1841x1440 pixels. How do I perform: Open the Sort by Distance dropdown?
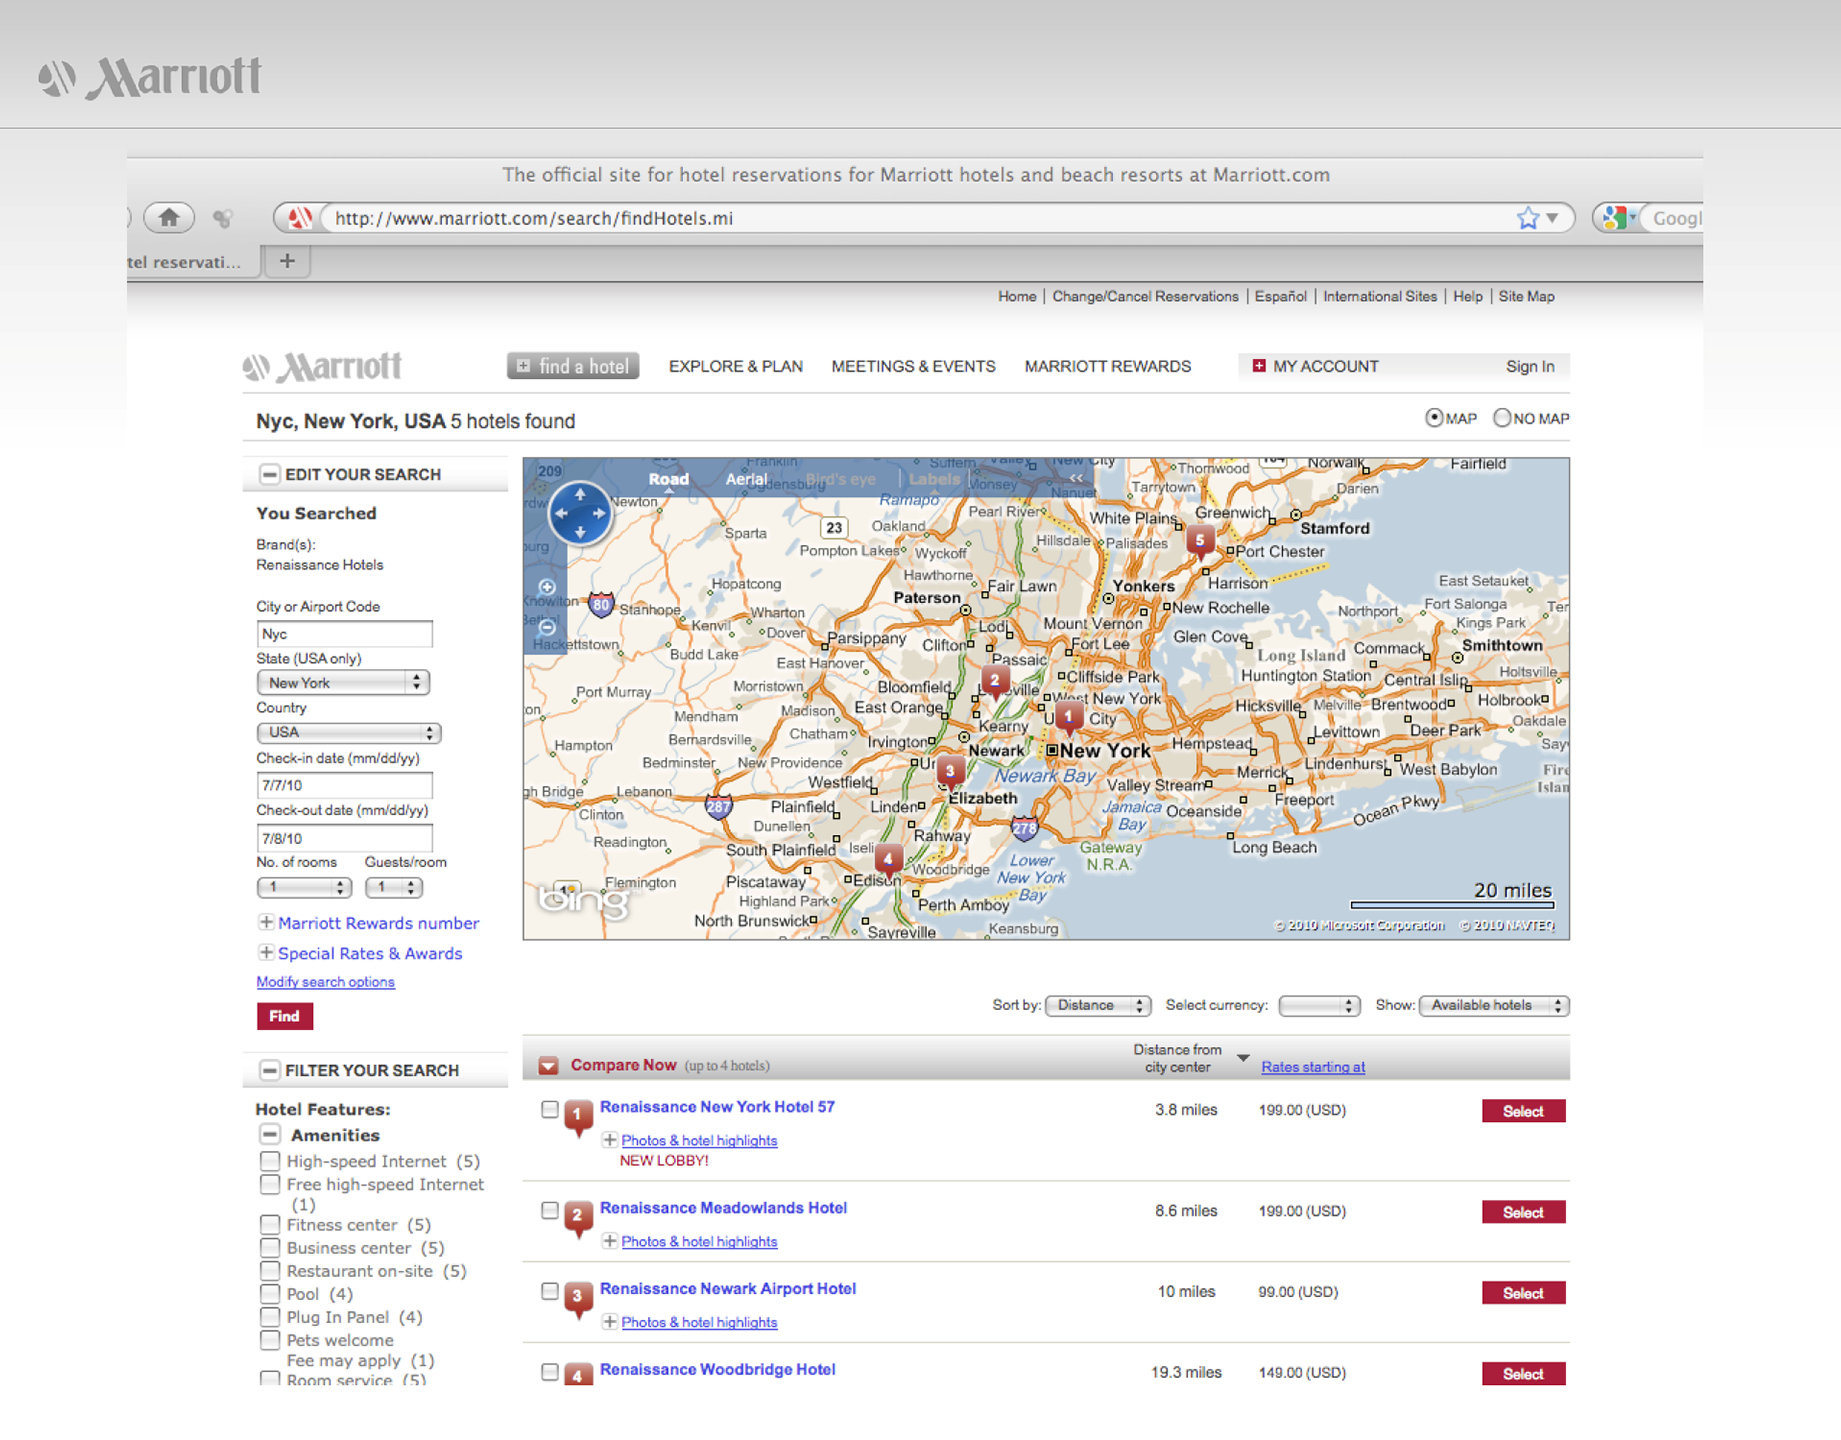tap(1098, 1006)
